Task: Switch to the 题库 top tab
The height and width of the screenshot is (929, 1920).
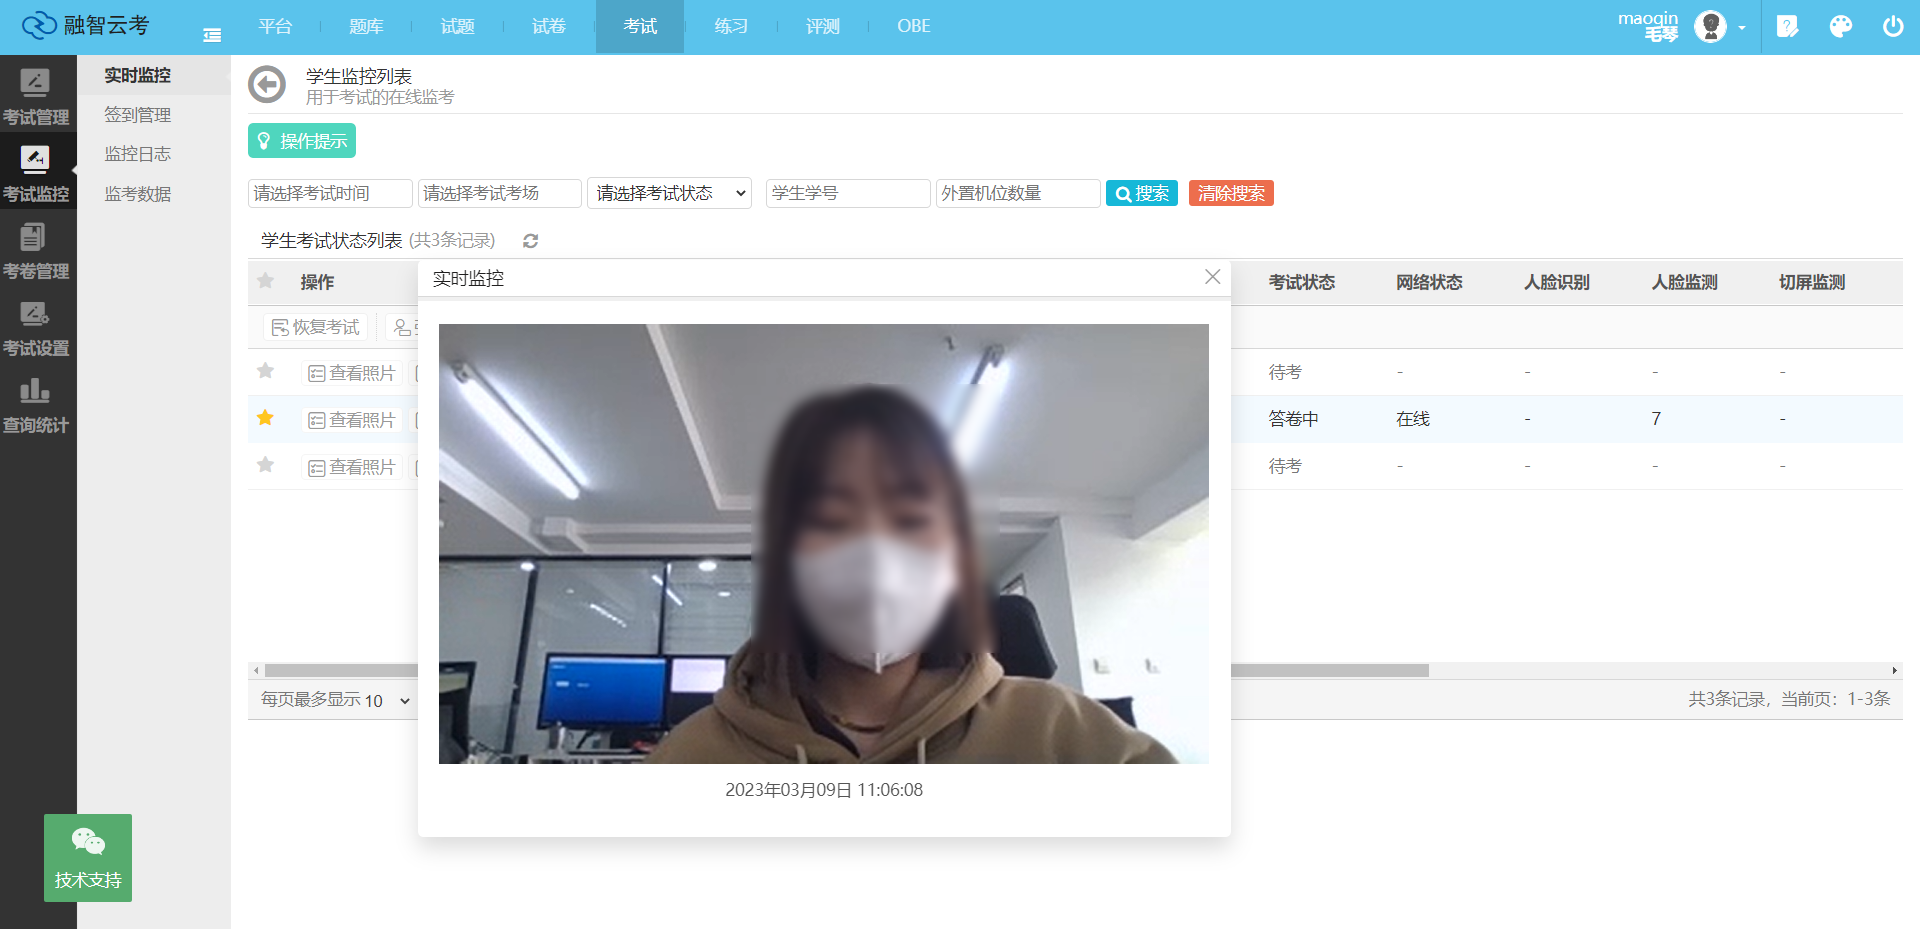Action: pos(366,27)
